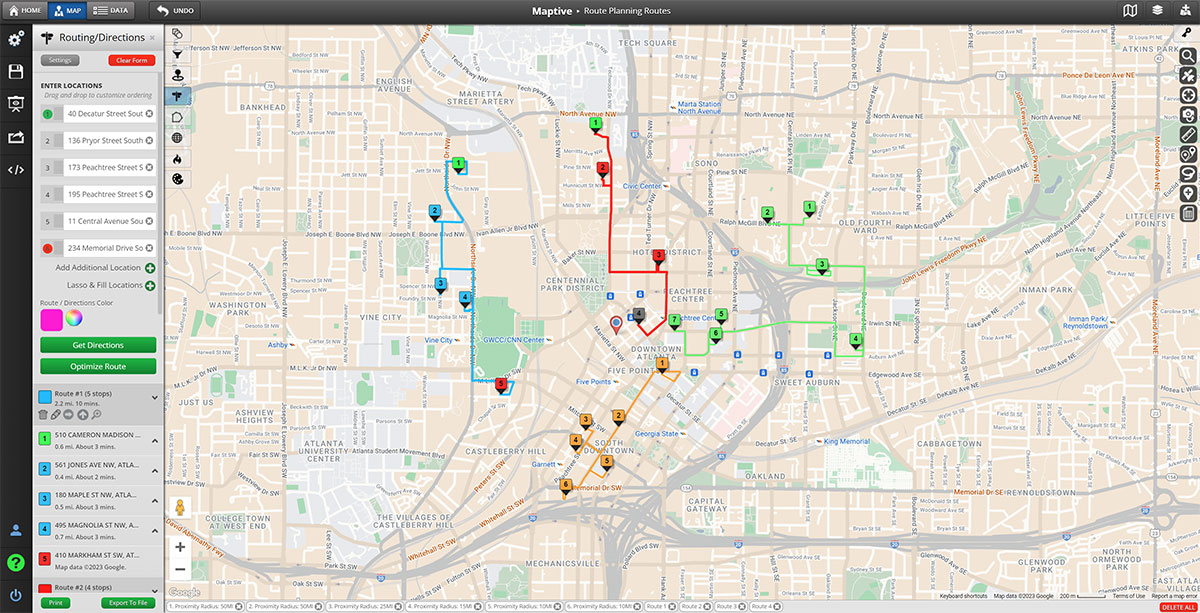Select the filter funnel tool
The image size is (1200, 613).
(x=177, y=53)
